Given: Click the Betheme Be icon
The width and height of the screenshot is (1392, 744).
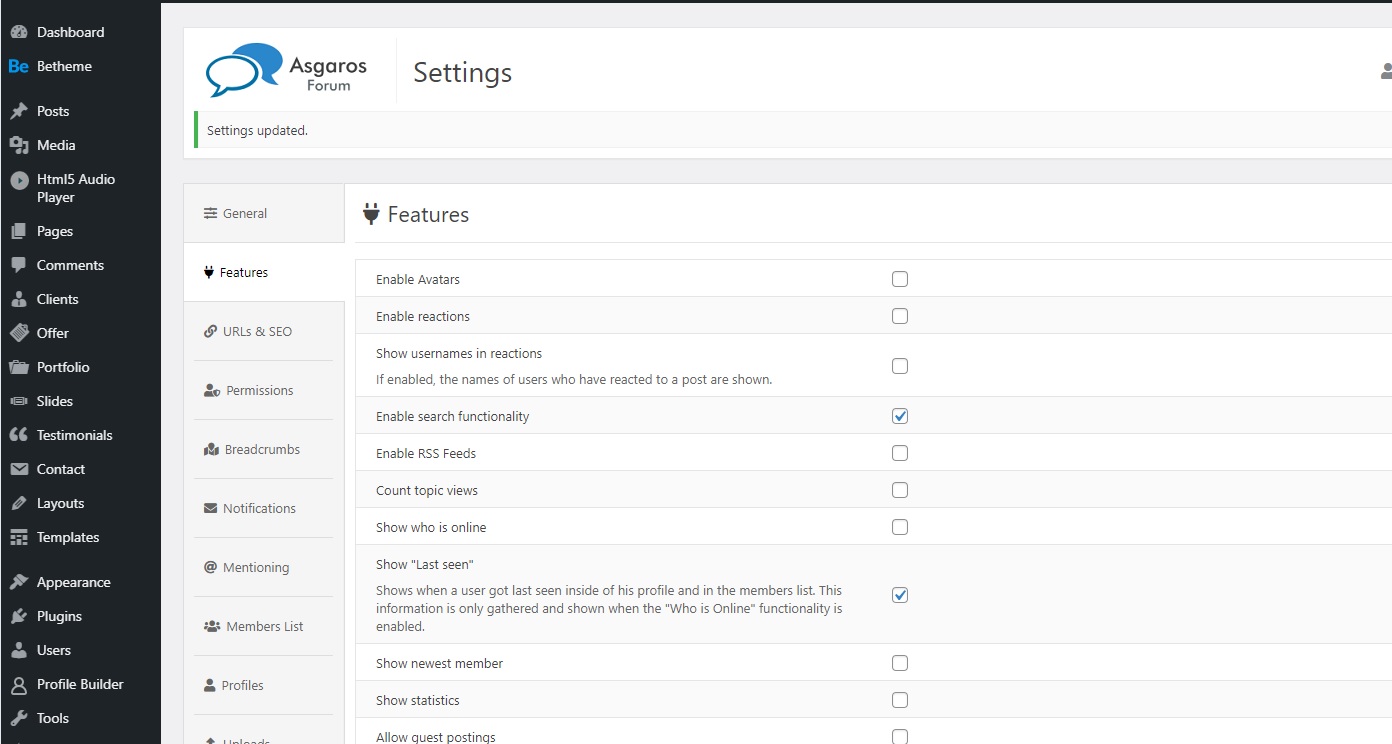Looking at the screenshot, I should pos(19,66).
